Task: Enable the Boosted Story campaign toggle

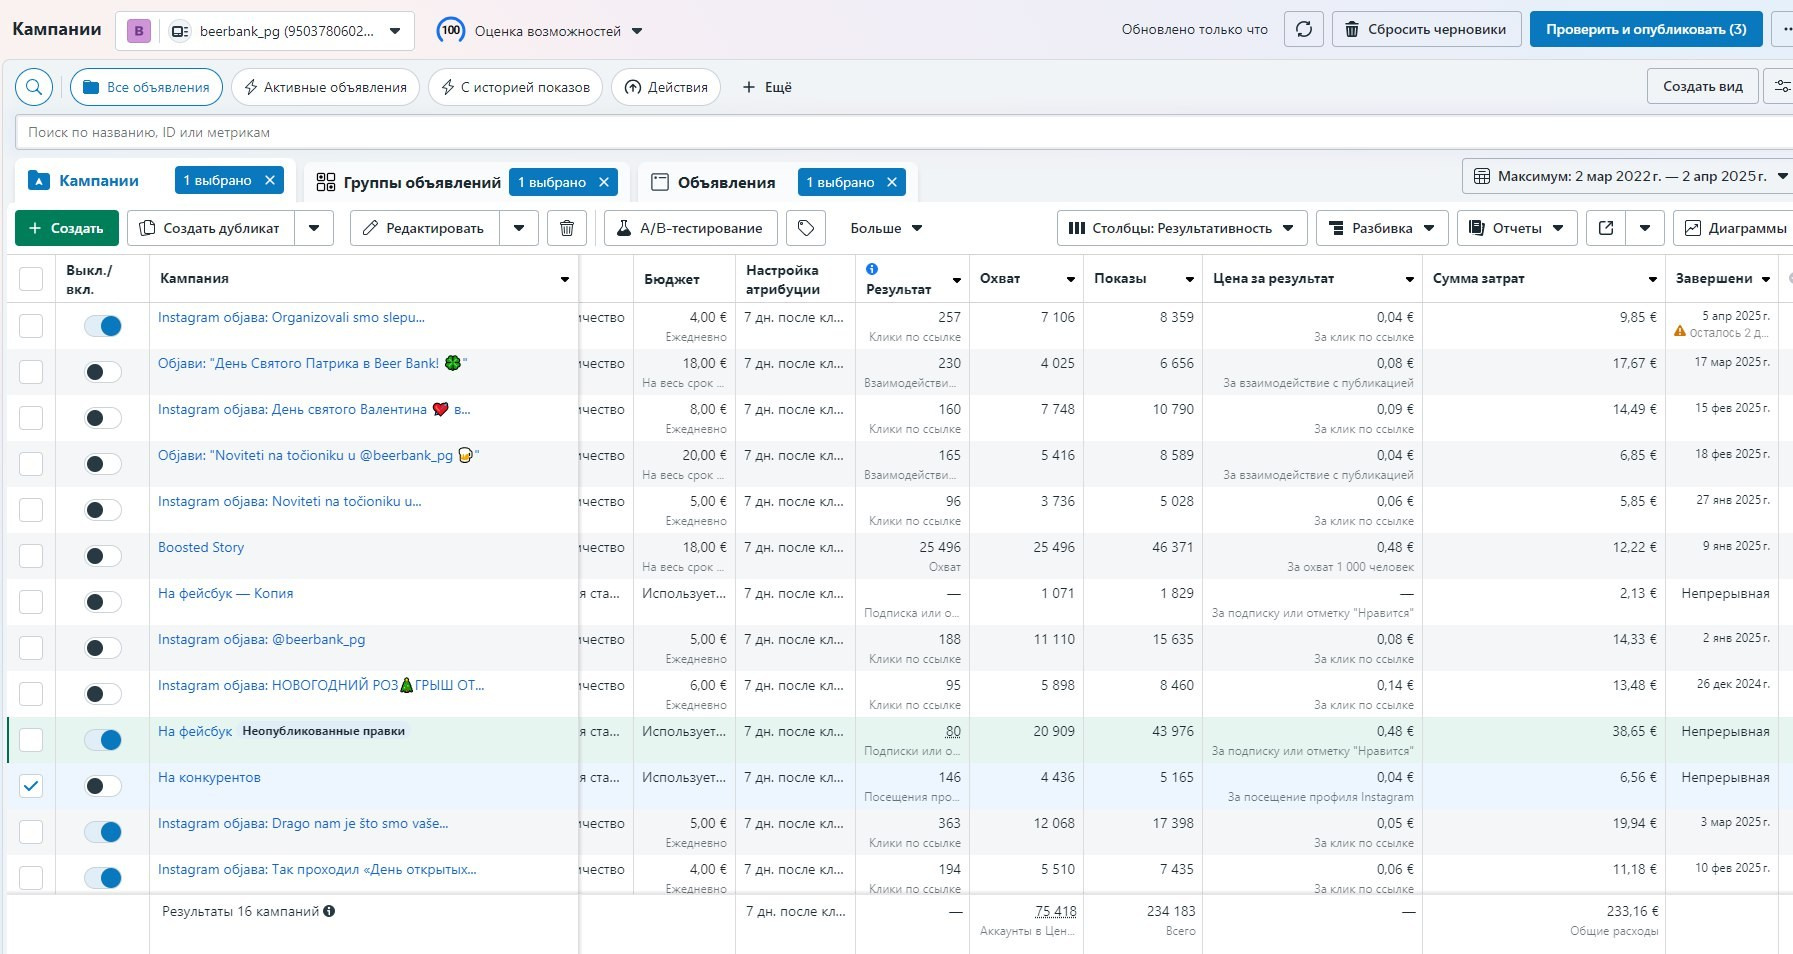Action: point(103,556)
